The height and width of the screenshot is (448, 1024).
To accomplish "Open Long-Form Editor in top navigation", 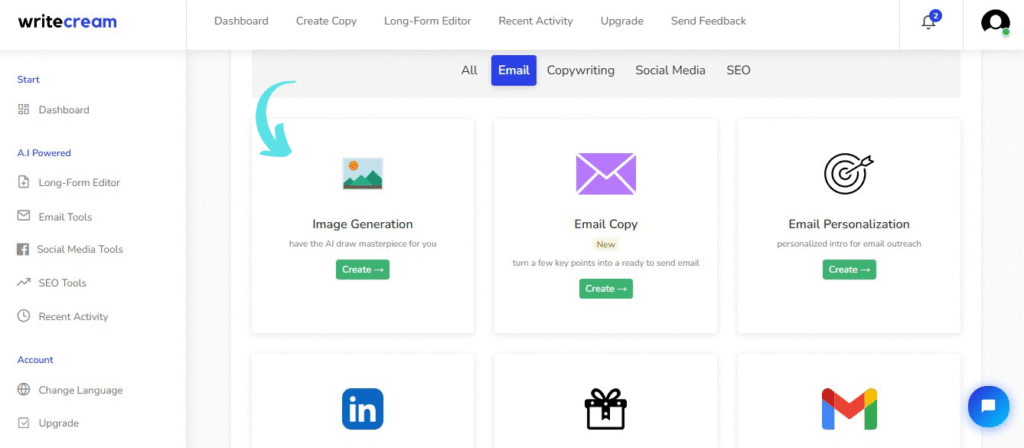I will click(x=427, y=21).
